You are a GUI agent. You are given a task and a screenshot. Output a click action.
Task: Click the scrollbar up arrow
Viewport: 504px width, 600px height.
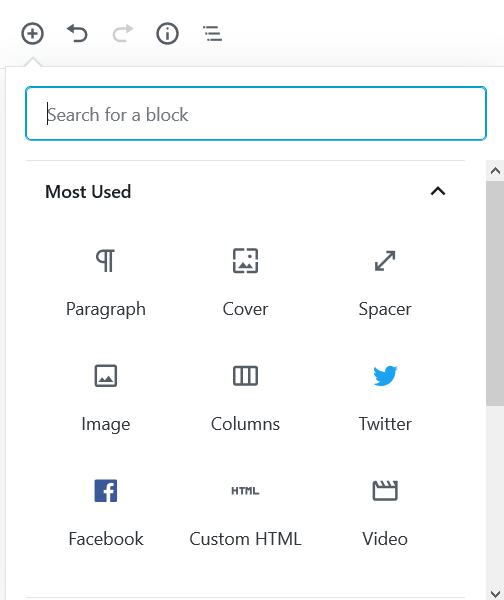[495, 171]
